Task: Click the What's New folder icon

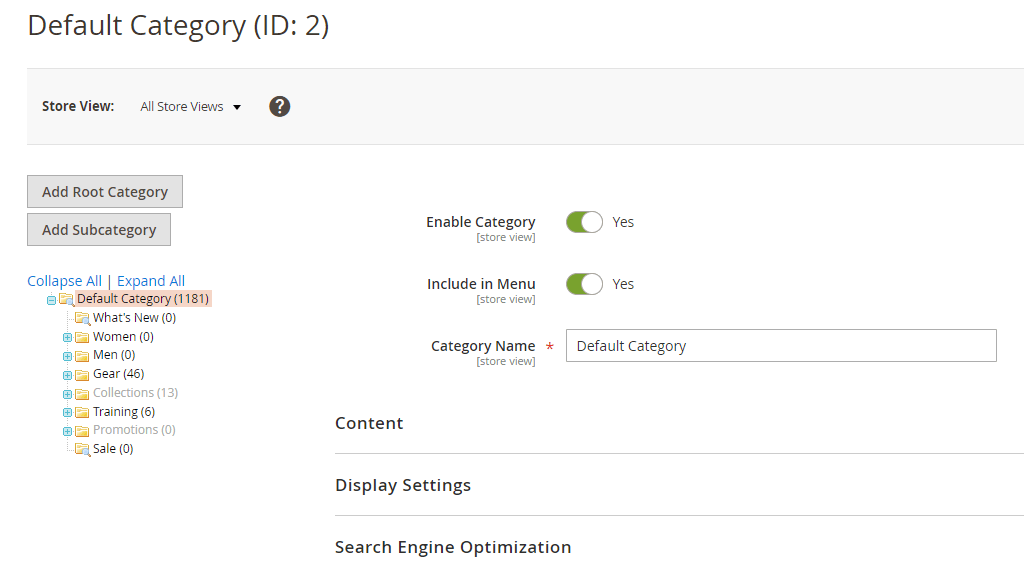Action: coord(83,318)
